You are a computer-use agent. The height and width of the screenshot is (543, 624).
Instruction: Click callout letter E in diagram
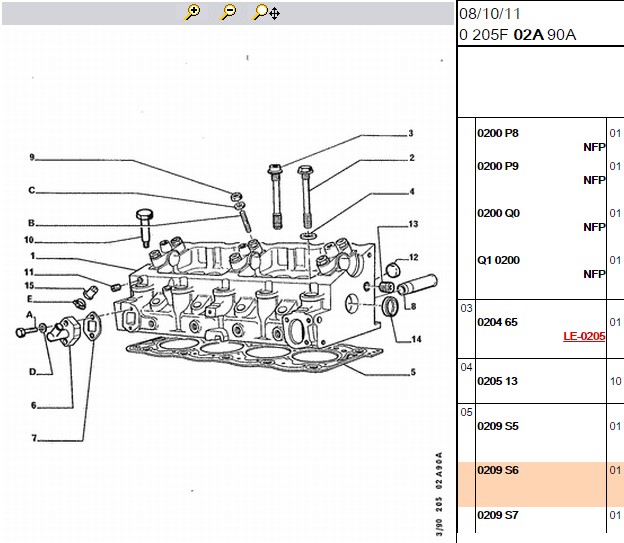coord(30,299)
